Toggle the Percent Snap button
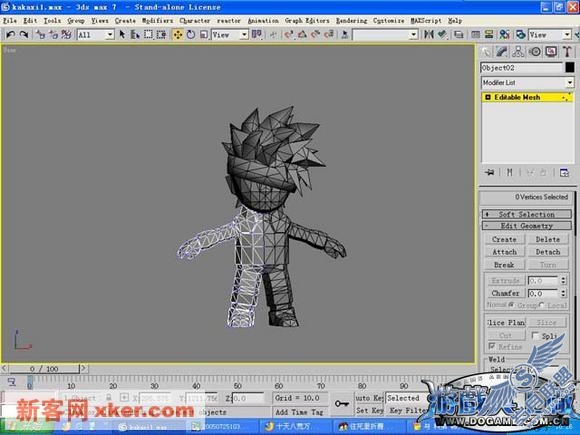This screenshot has width=580, height=435. pos(316,35)
